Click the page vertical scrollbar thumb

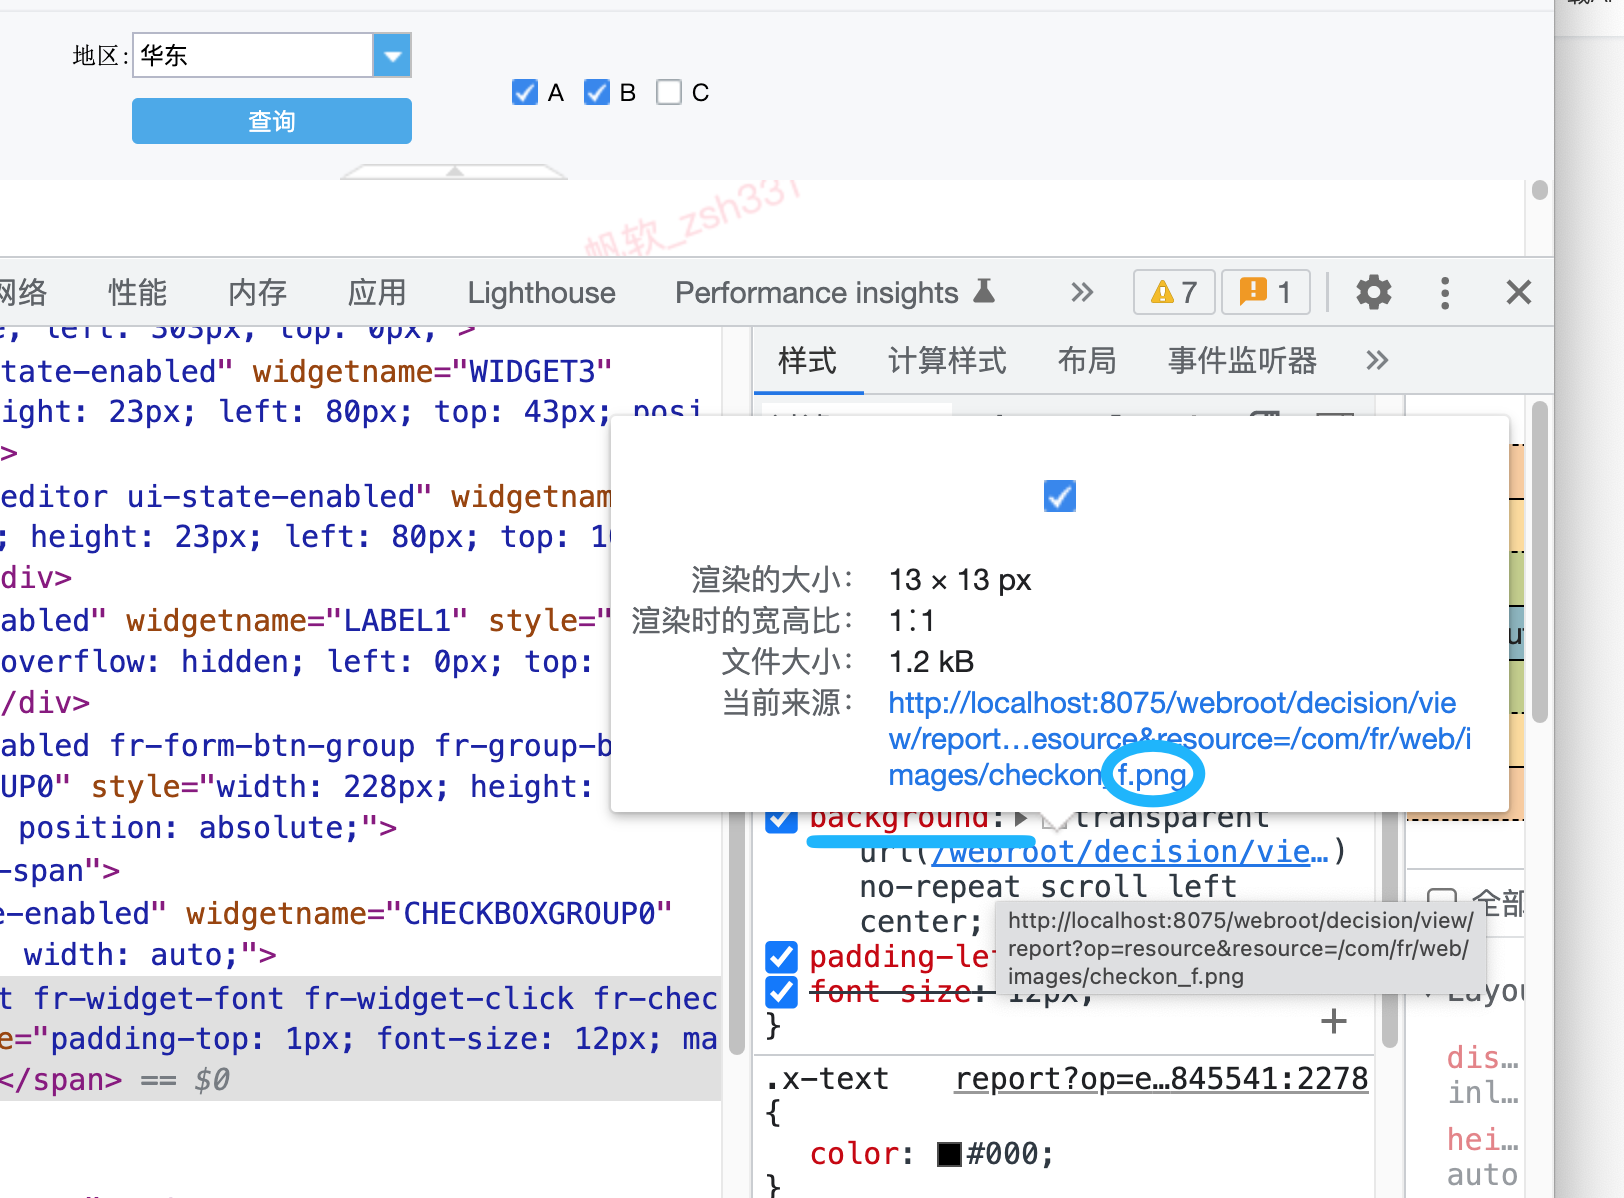1540,190
